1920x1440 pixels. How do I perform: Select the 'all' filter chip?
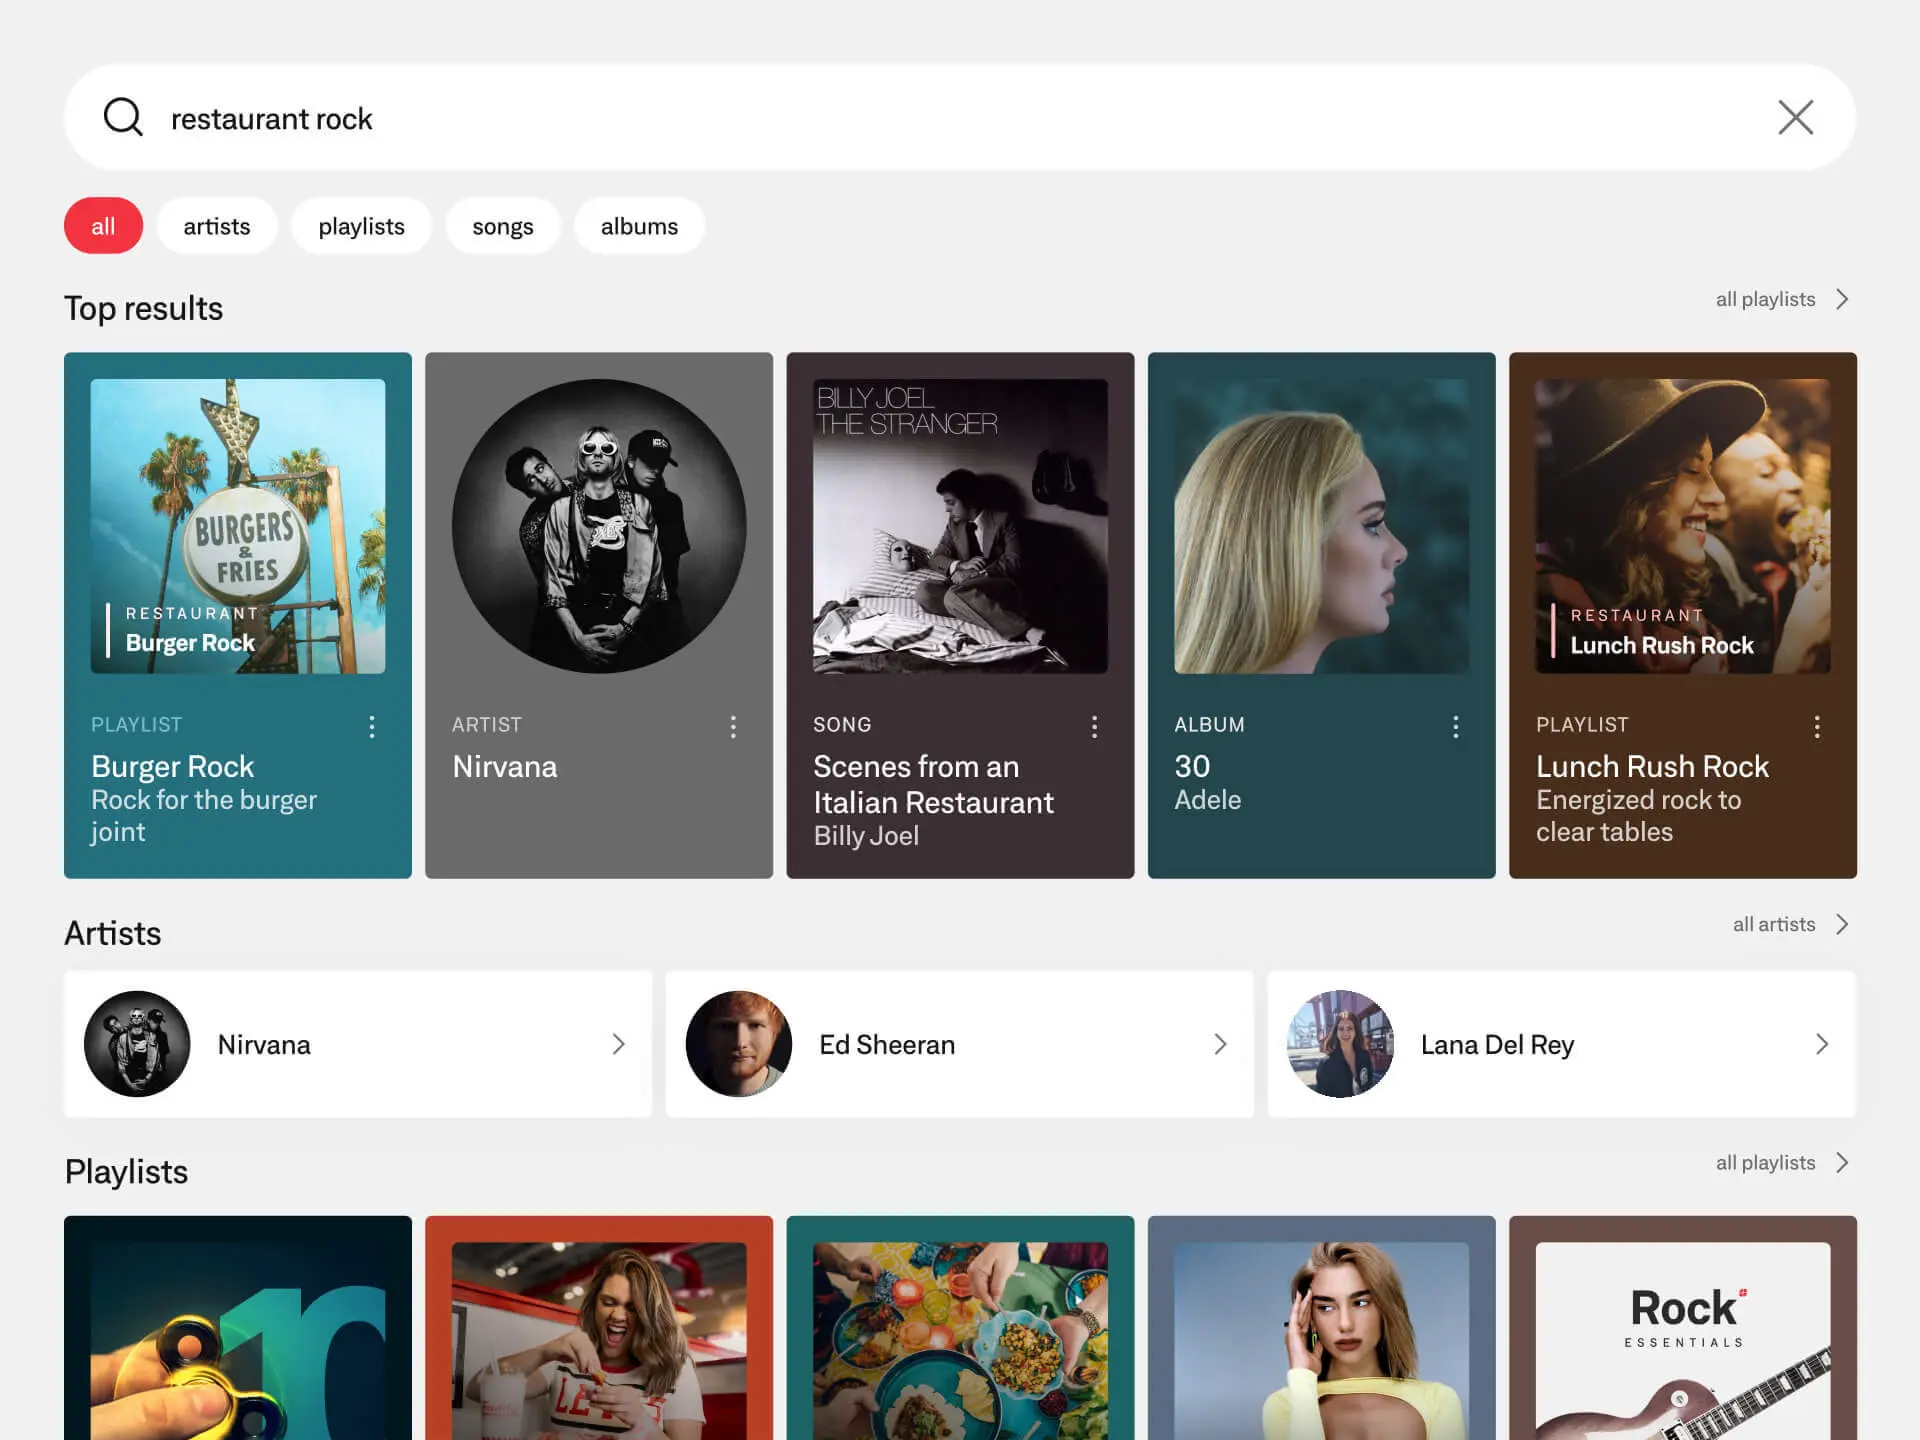tap(103, 226)
